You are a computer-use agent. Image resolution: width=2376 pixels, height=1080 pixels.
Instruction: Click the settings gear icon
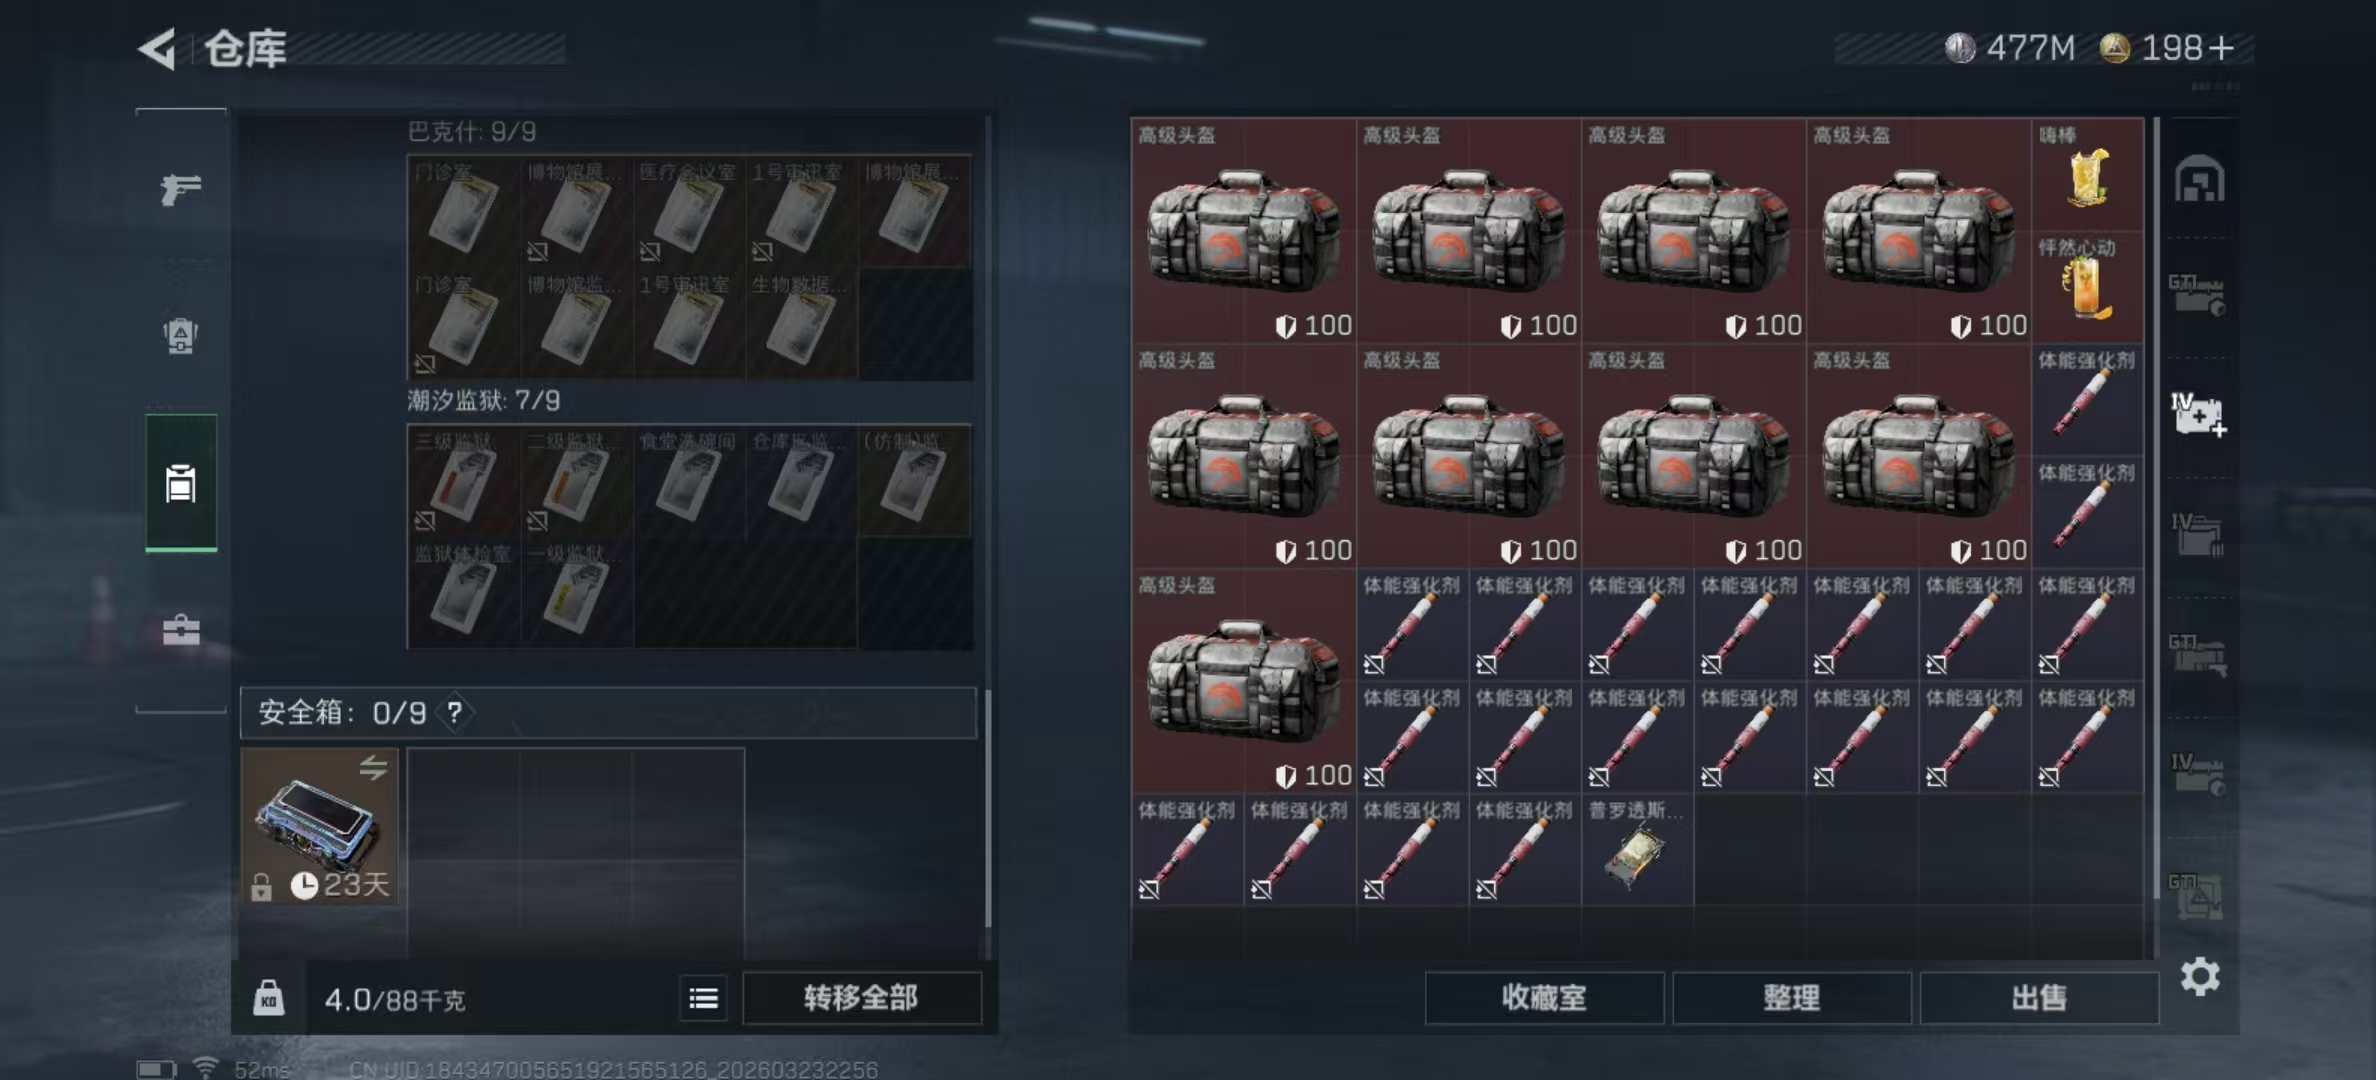point(2200,976)
